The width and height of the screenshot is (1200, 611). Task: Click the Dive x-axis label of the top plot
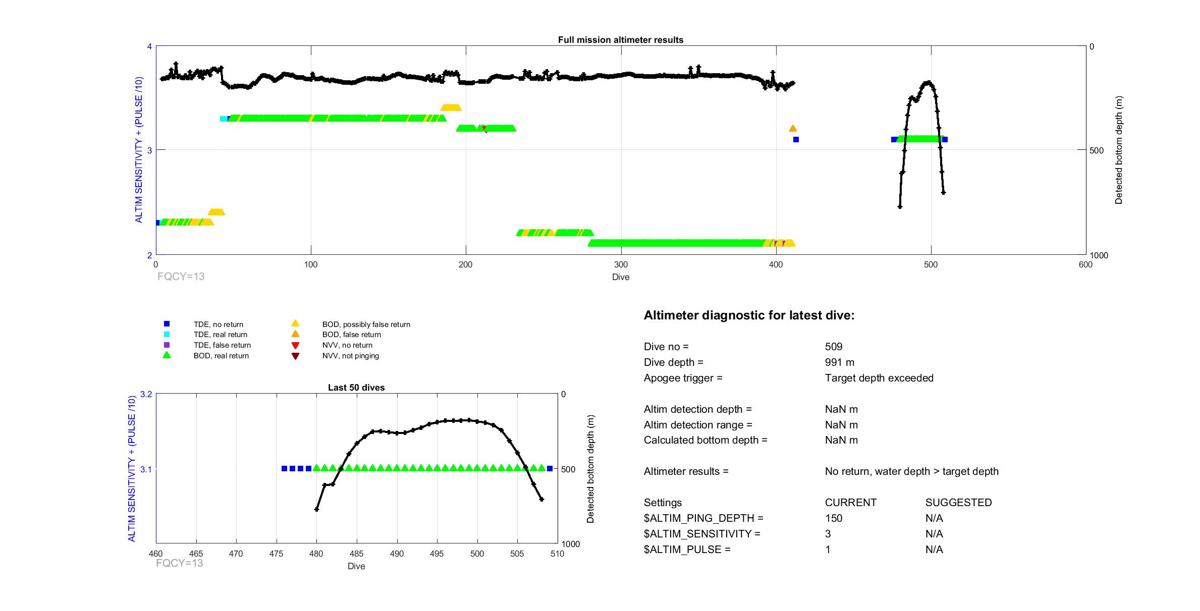[x=620, y=277]
